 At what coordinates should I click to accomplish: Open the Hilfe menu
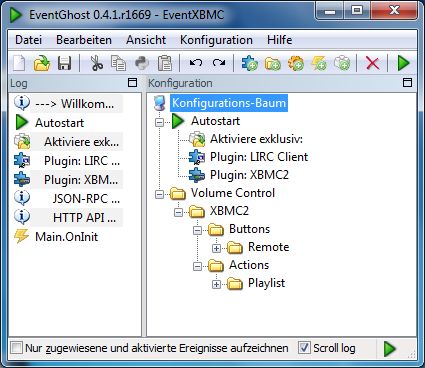click(280, 40)
